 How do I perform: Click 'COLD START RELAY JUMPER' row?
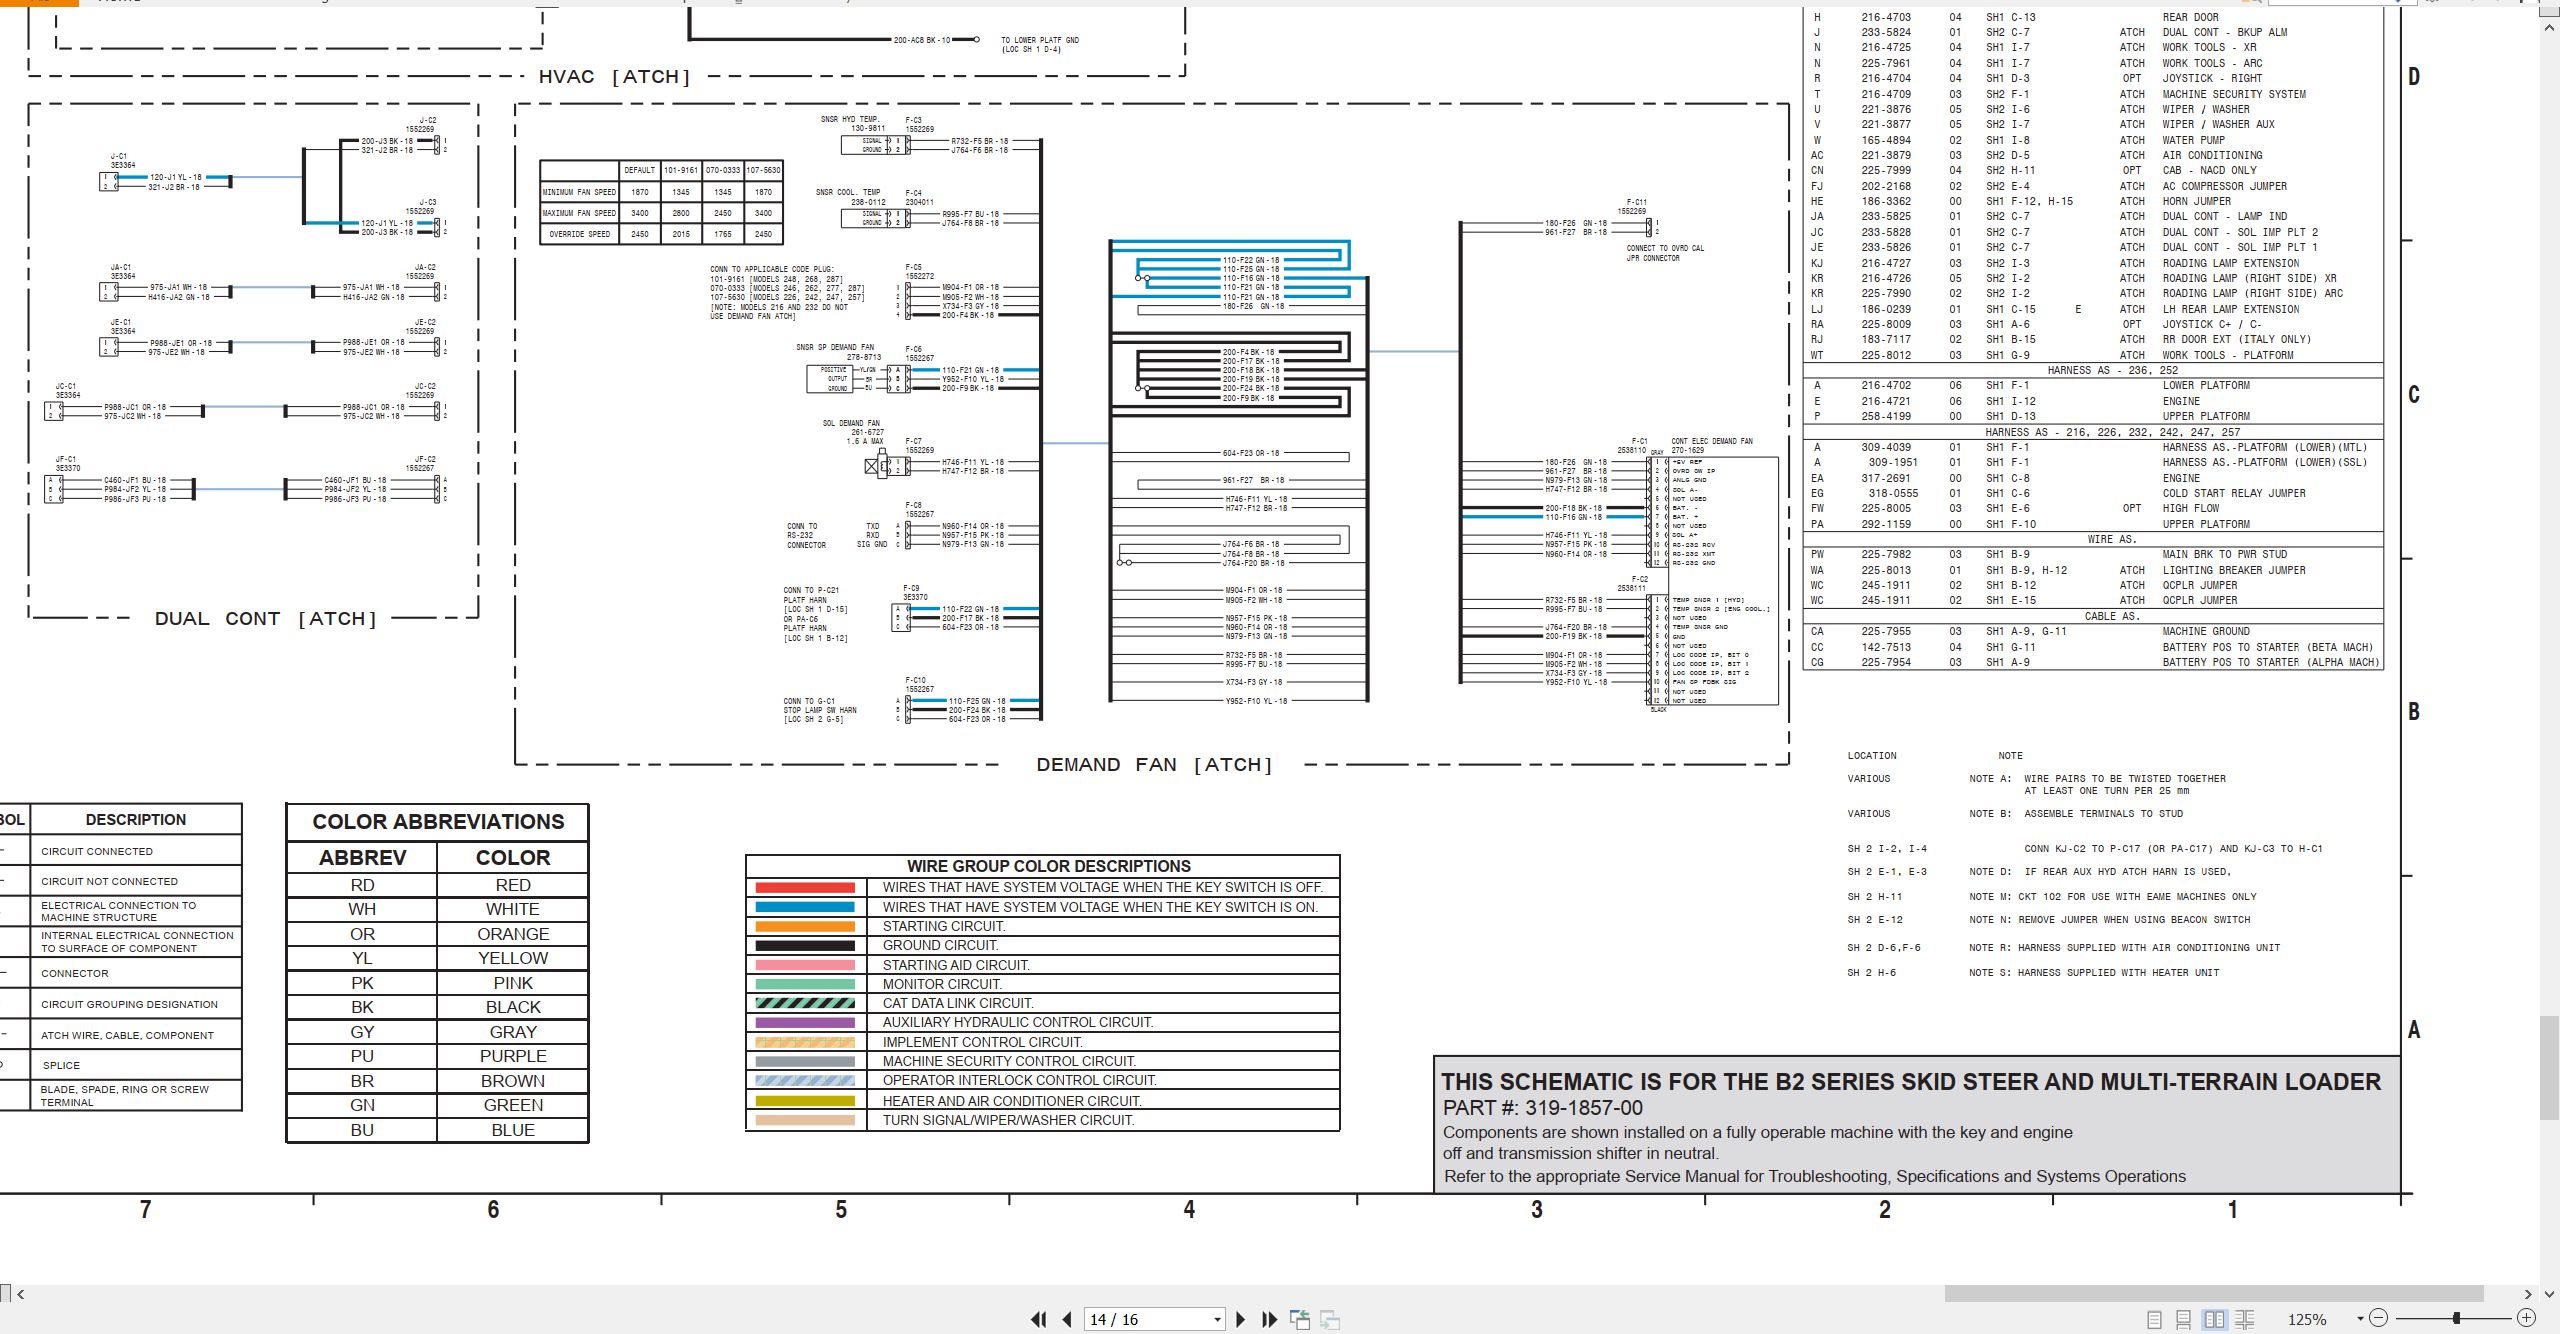[x=2093, y=493]
